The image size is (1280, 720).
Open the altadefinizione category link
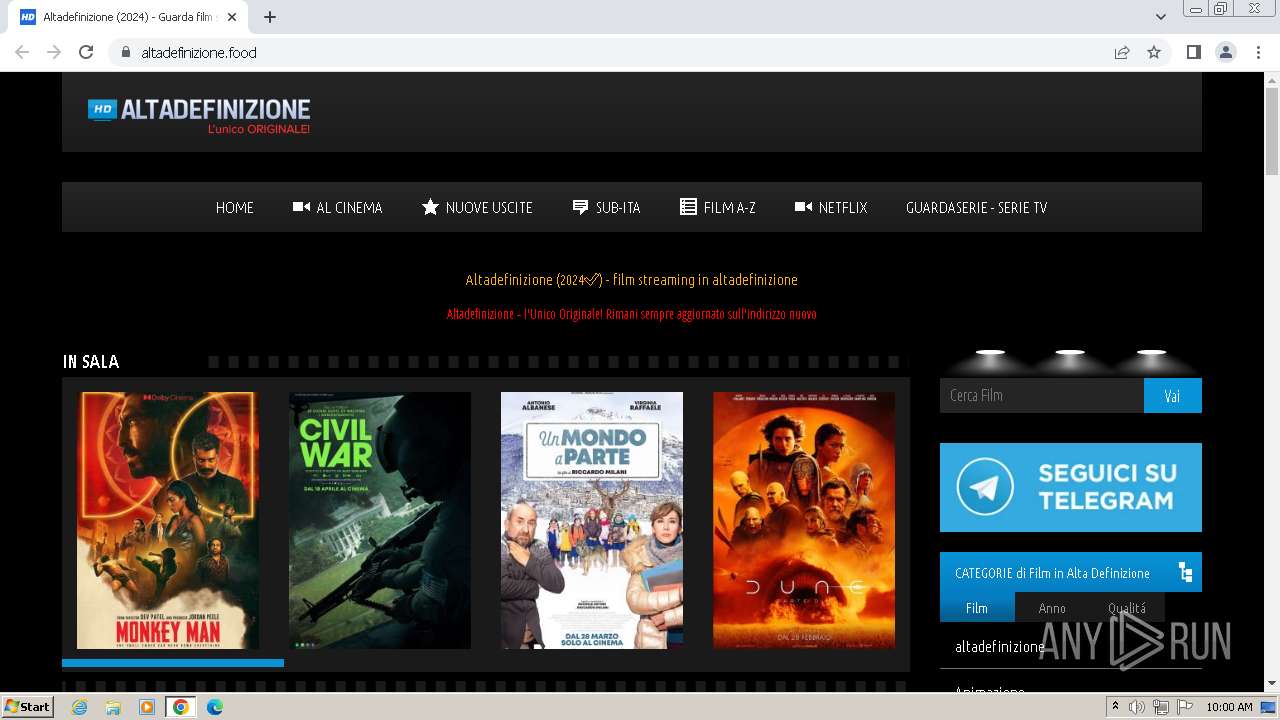click(1000, 647)
